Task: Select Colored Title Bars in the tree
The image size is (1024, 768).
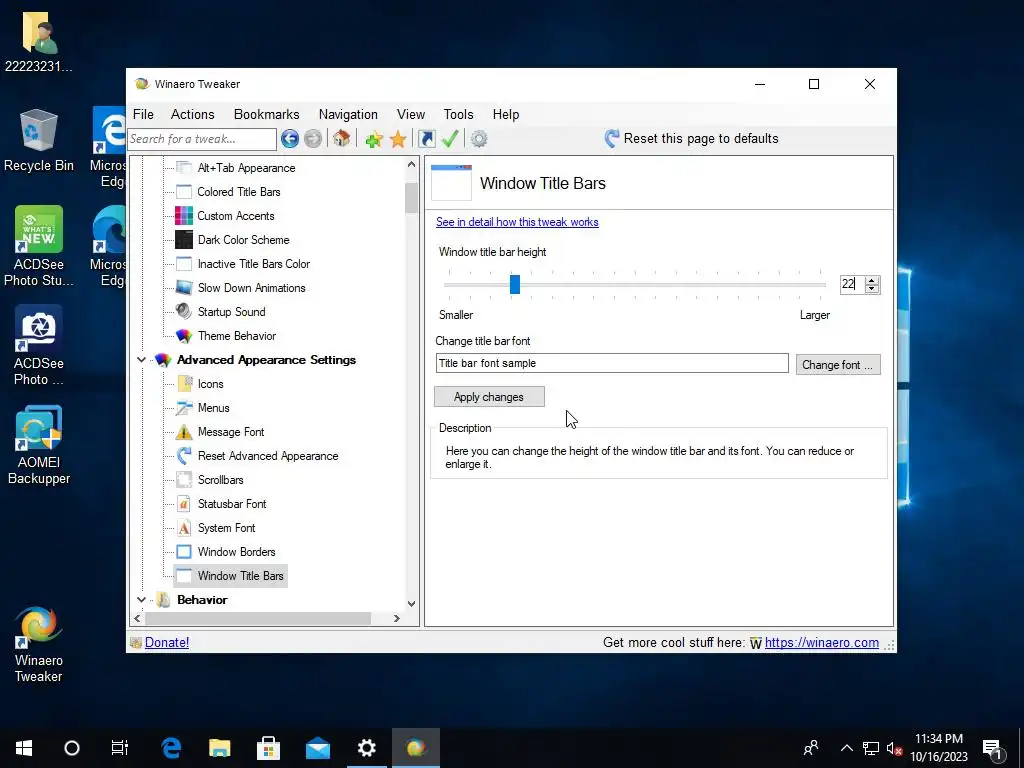Action: point(238,192)
